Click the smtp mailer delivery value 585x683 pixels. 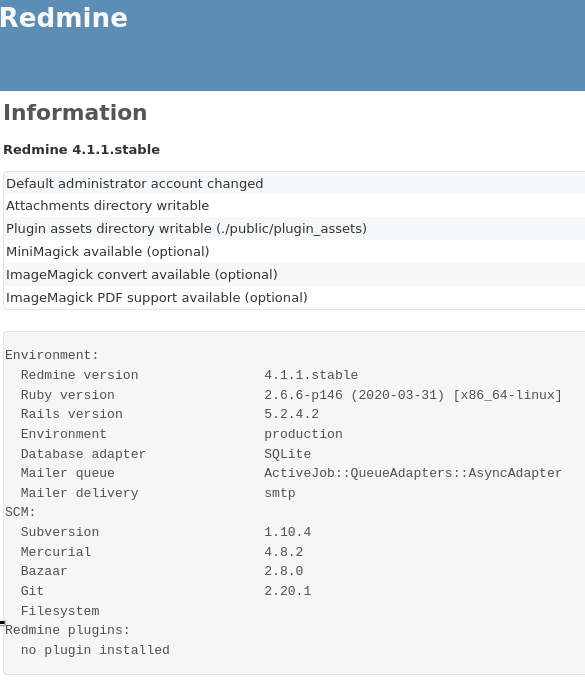coord(280,493)
